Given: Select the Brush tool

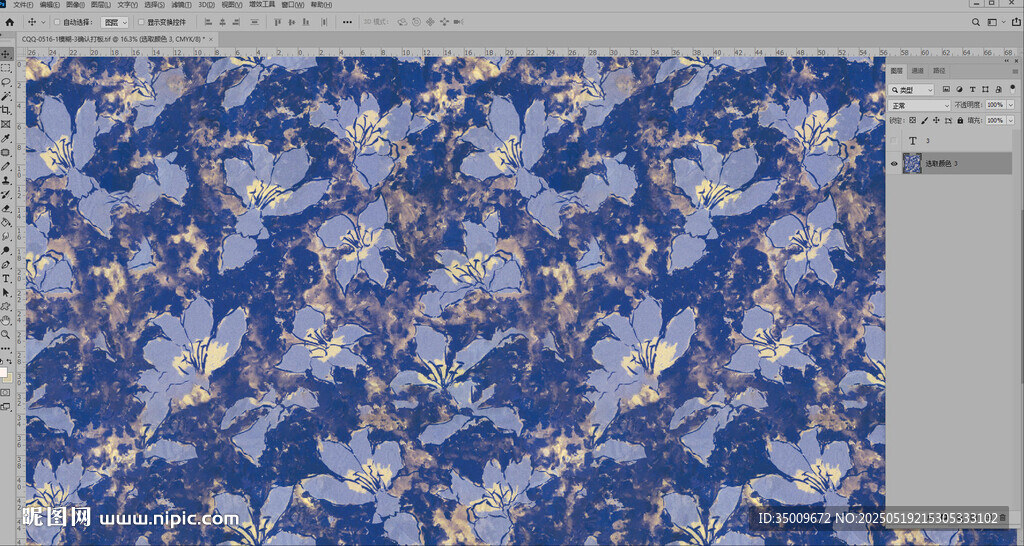Looking at the screenshot, I should [x=6, y=167].
